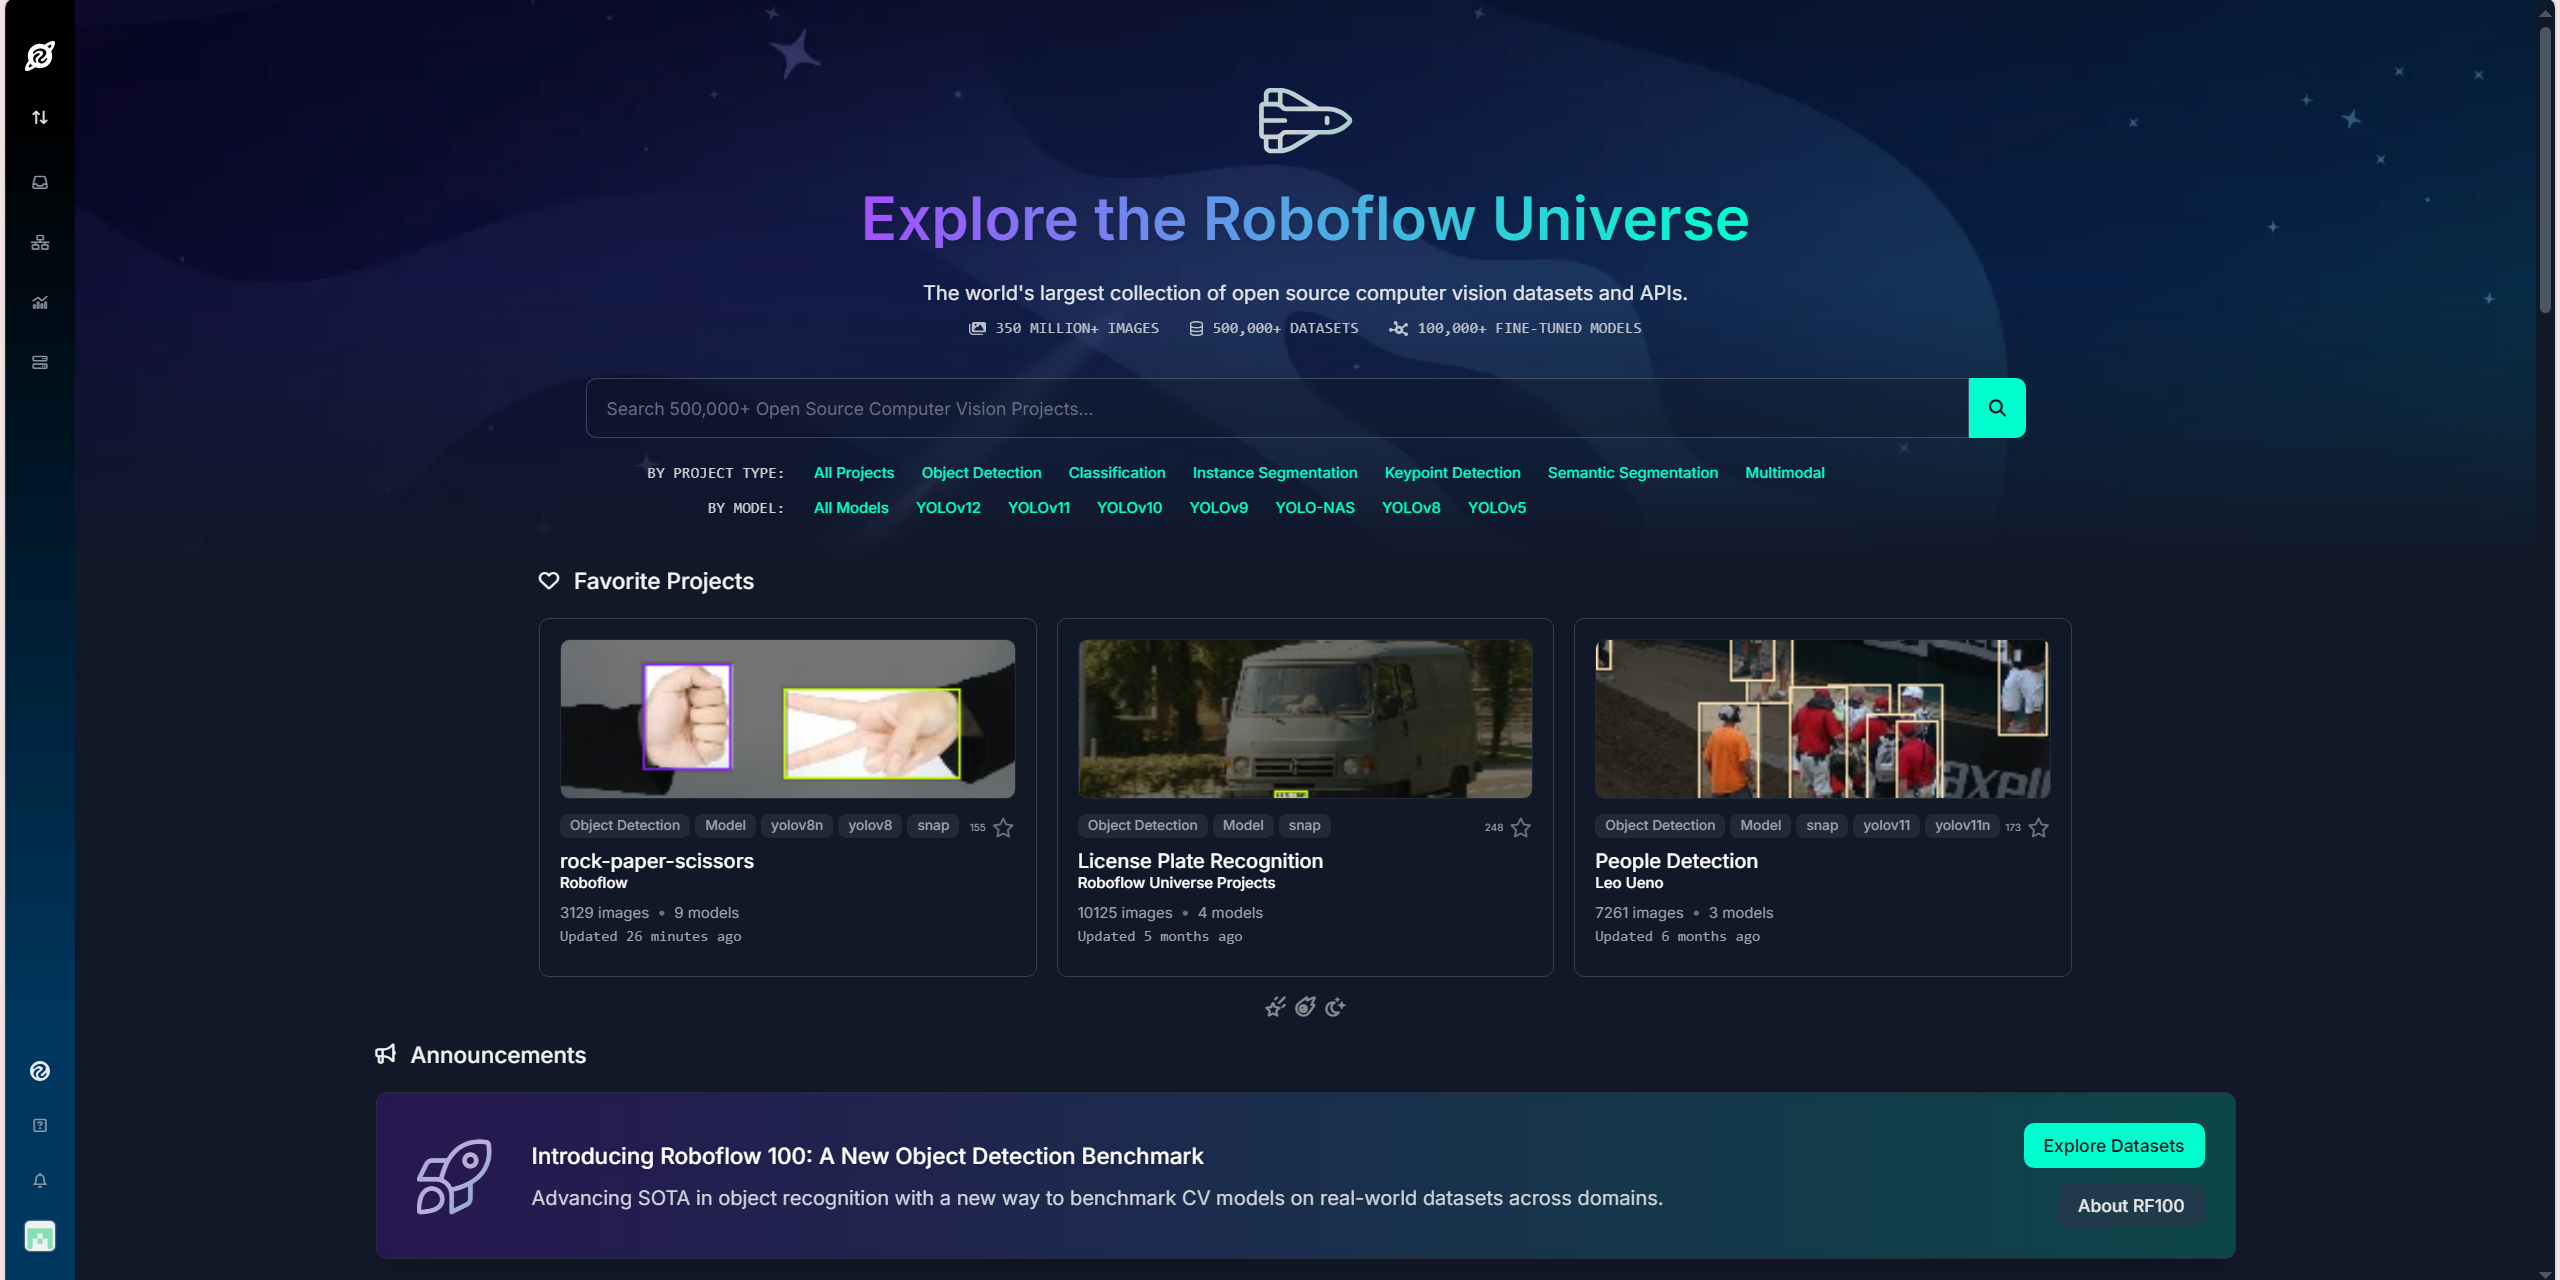Open the rock-paper-scissors hands thumbnail

click(788, 718)
